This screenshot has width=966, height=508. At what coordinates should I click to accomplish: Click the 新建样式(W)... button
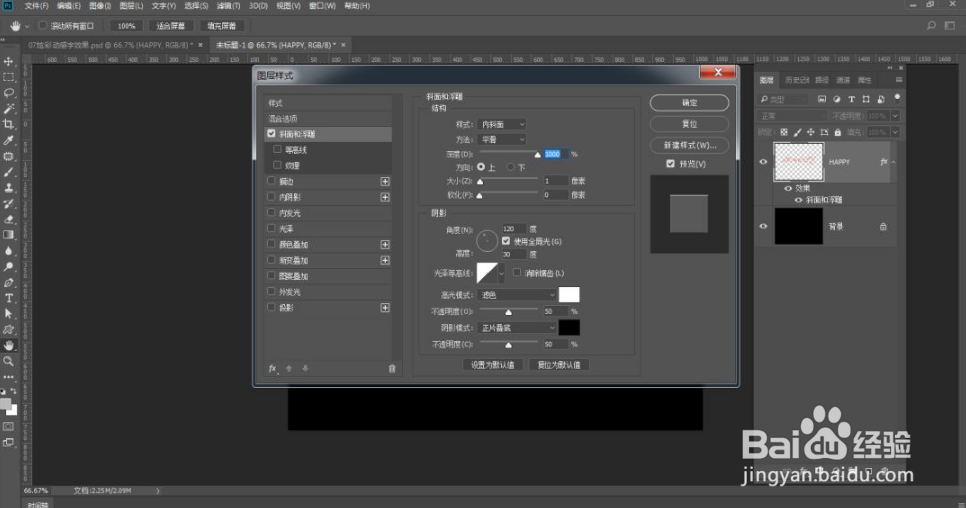[689, 145]
